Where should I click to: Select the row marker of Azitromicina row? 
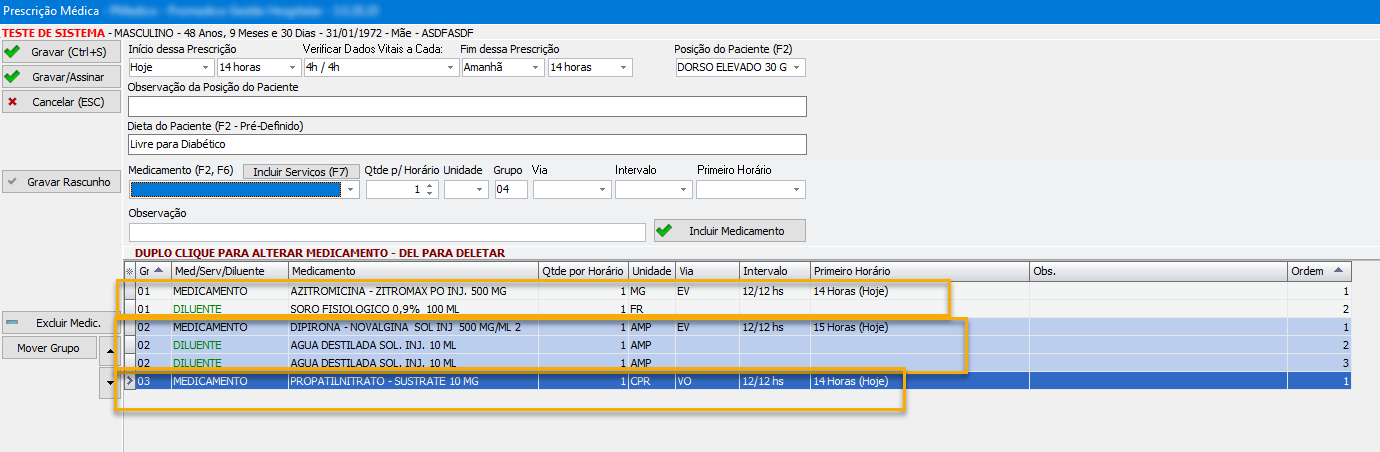coord(129,291)
